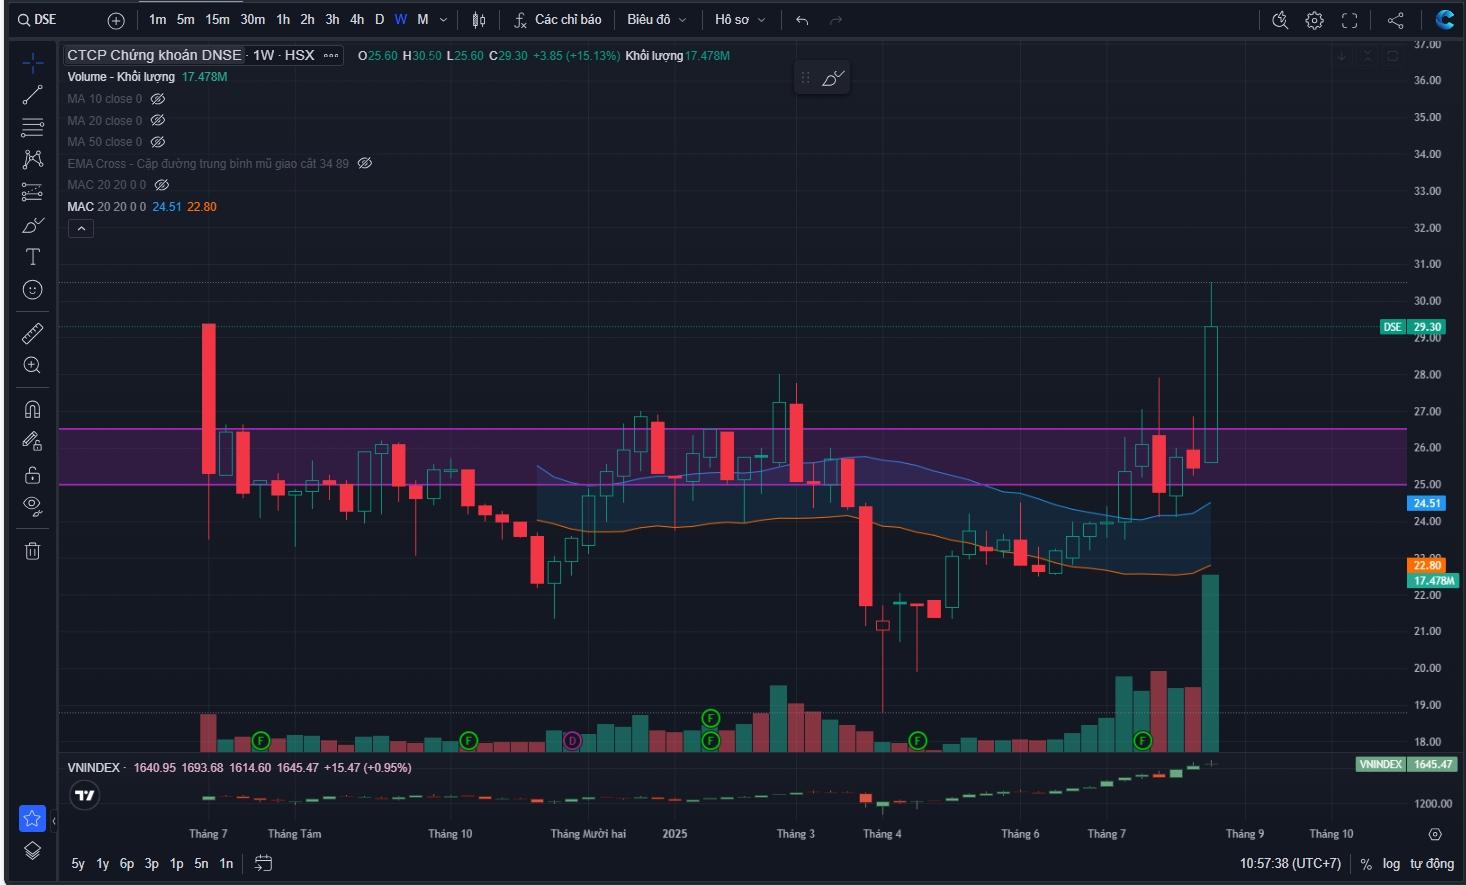Set date range to 5y
Viewport: 1466px width, 885px height.
[x=78, y=864]
